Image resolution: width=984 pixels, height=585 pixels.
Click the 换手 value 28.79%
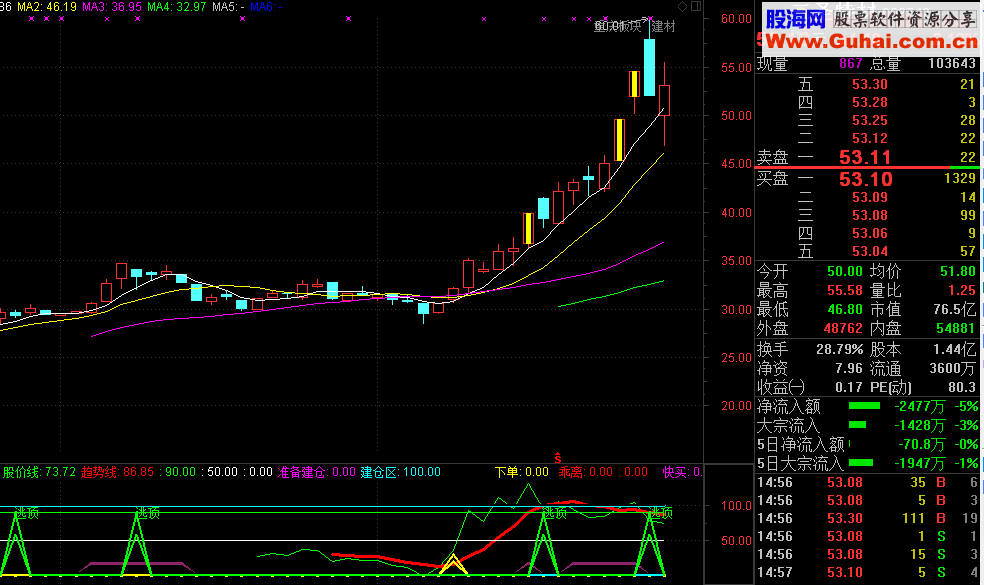840,350
